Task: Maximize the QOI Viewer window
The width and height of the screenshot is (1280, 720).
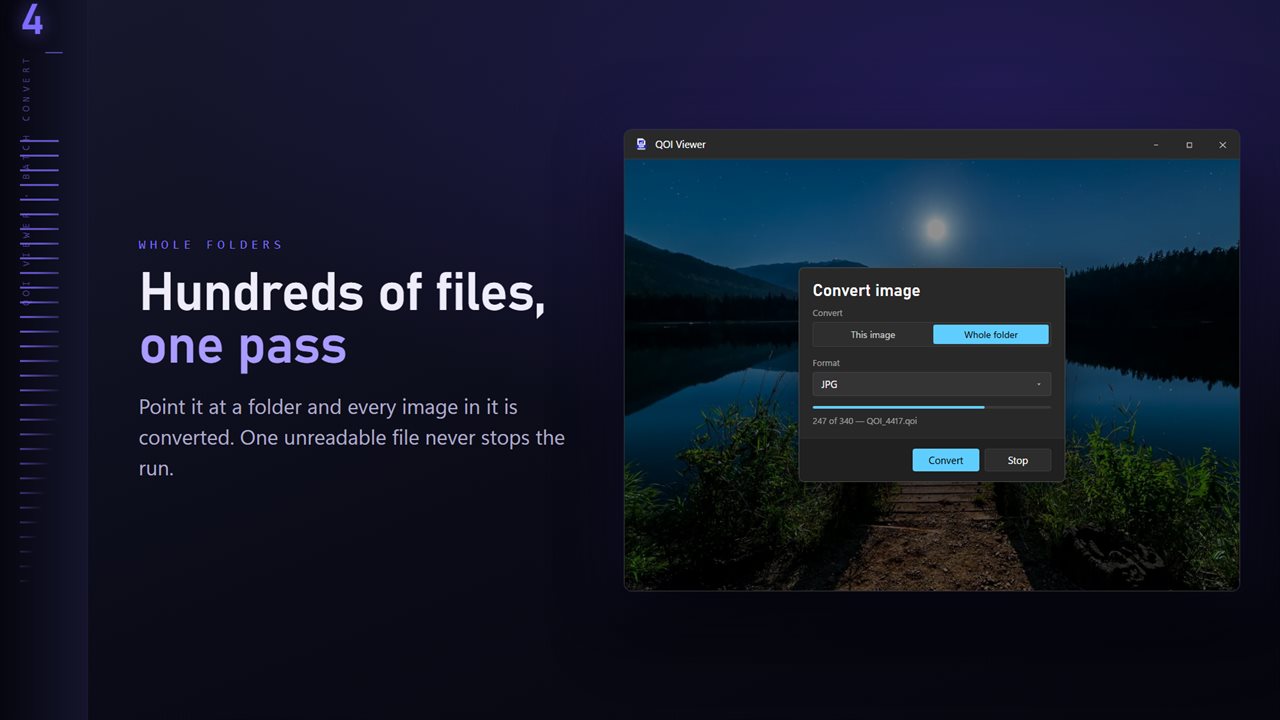Action: click(x=1189, y=145)
